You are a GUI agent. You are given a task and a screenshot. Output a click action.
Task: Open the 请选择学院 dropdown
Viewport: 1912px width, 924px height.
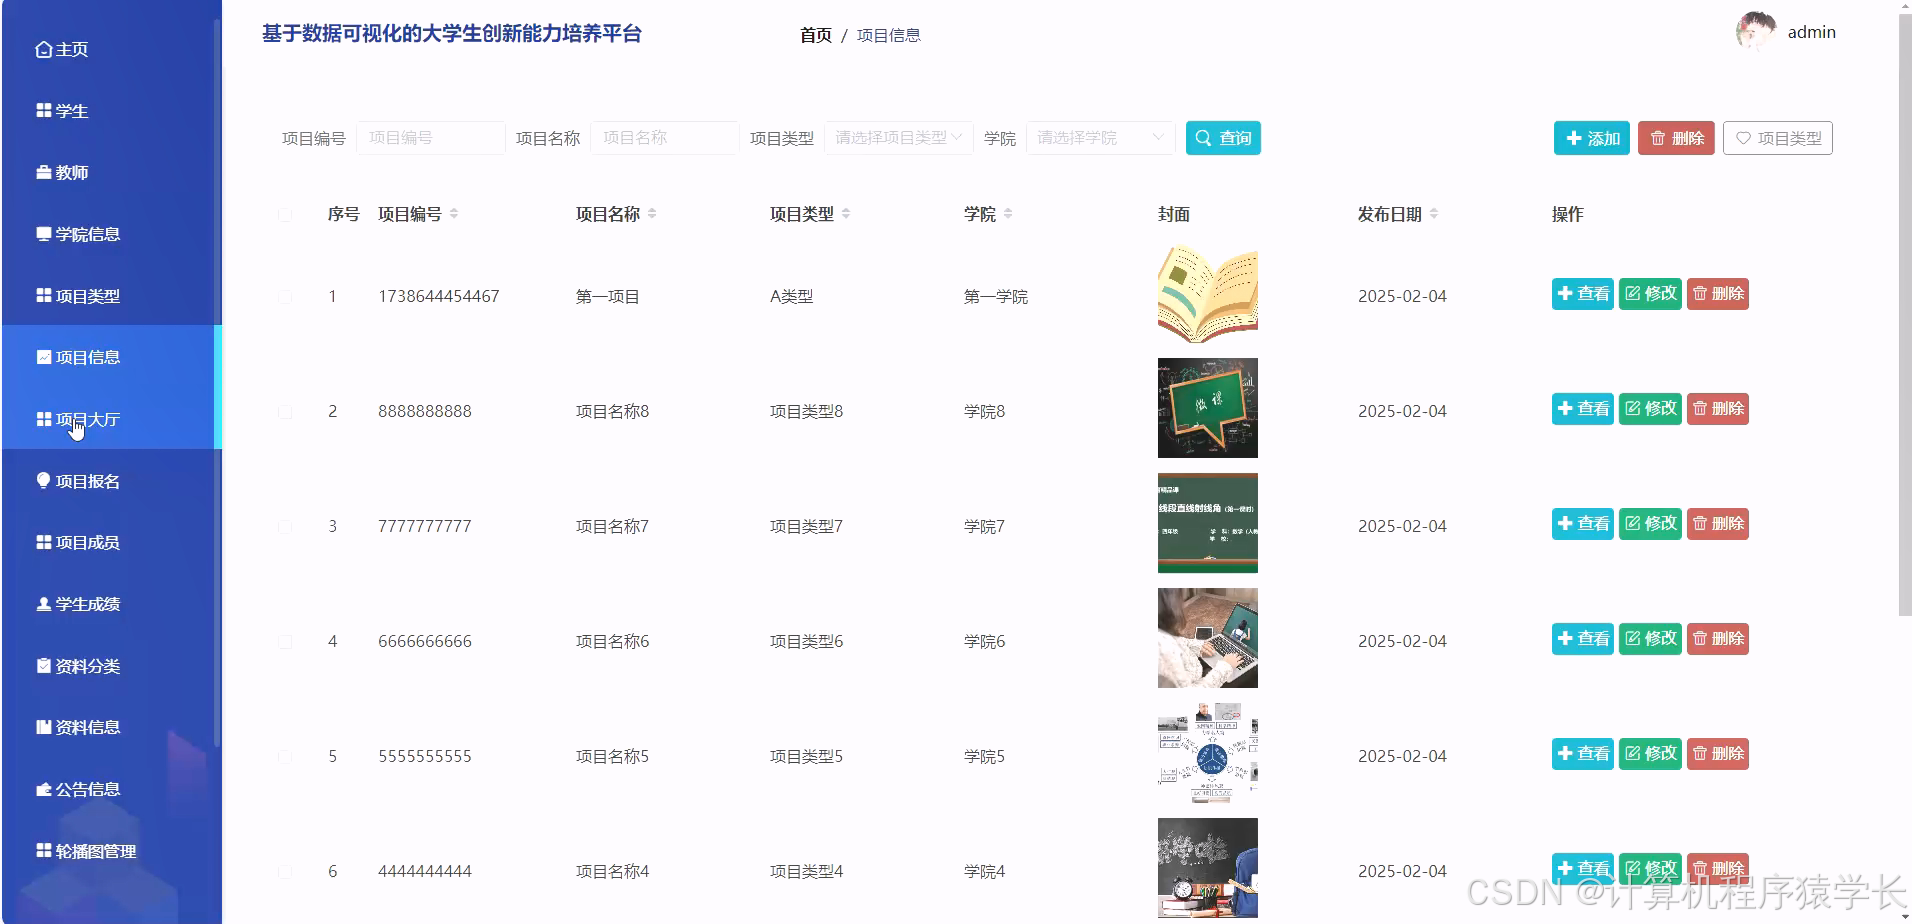[x=1100, y=138]
